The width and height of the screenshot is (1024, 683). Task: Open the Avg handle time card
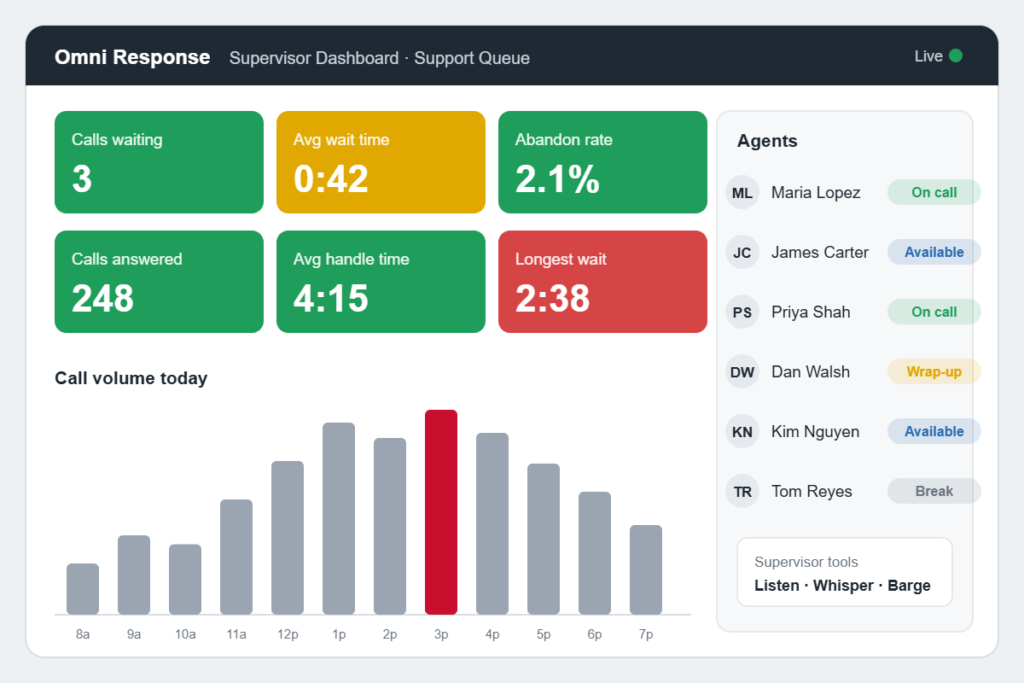tap(381, 281)
